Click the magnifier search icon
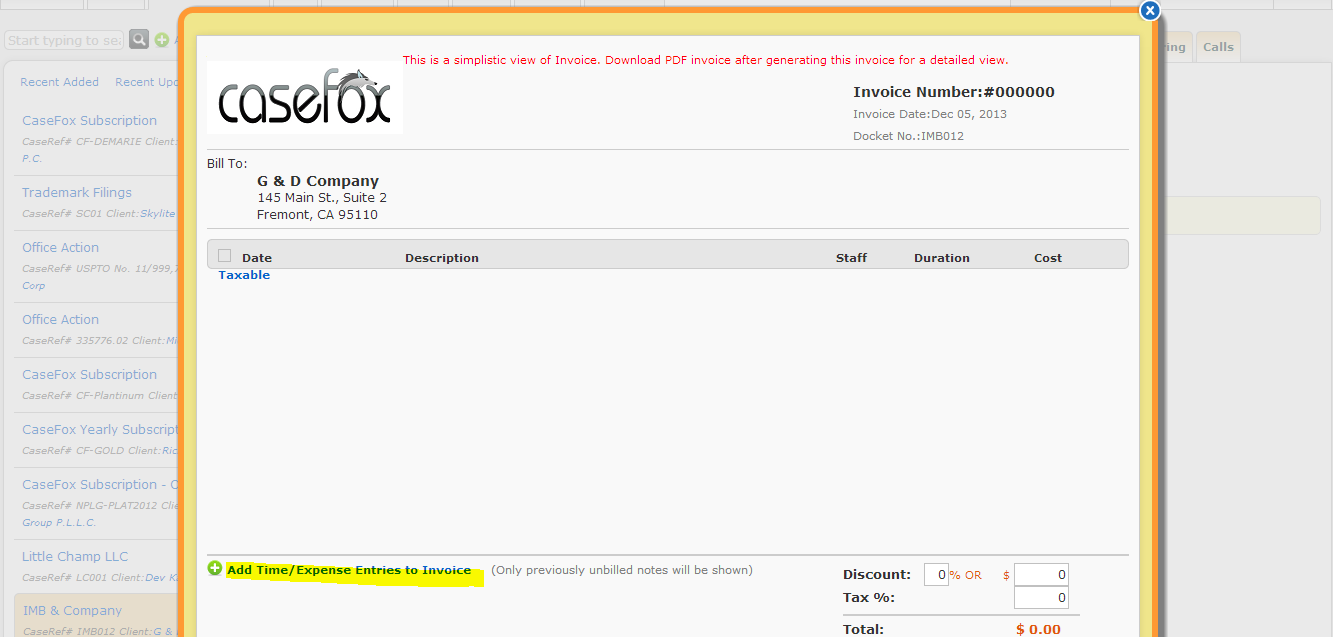 (139, 40)
